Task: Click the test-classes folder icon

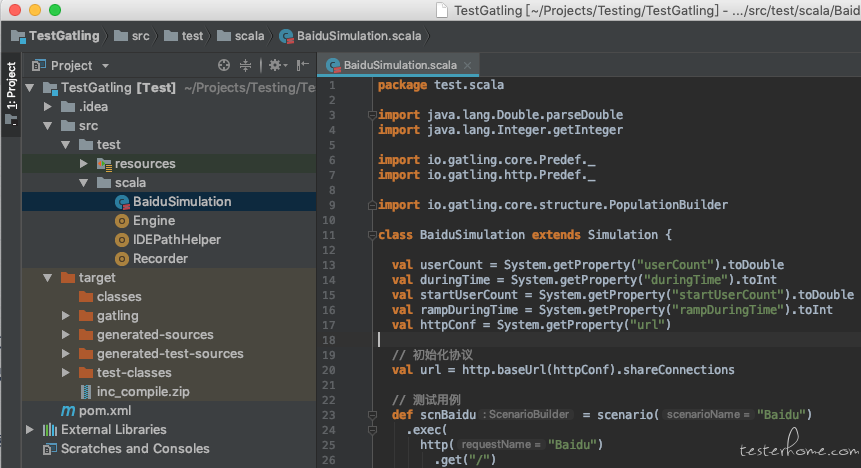Action: point(86,372)
